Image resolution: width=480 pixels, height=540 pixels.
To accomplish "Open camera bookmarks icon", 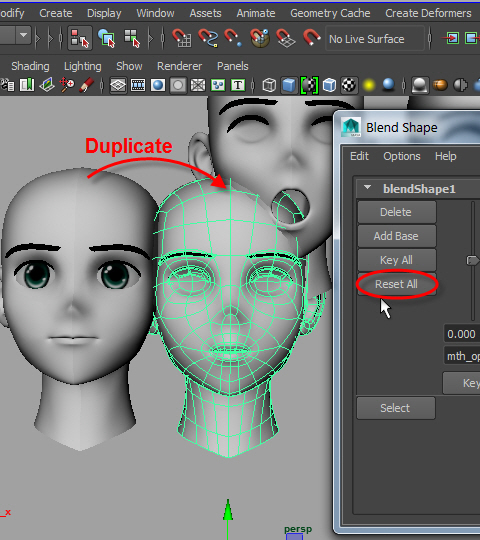I will pos(27,85).
